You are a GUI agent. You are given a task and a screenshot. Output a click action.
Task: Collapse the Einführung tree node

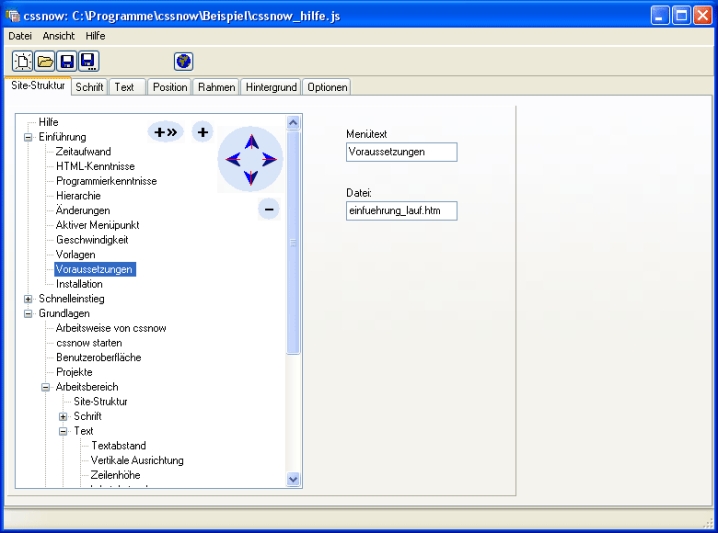pos(28,137)
